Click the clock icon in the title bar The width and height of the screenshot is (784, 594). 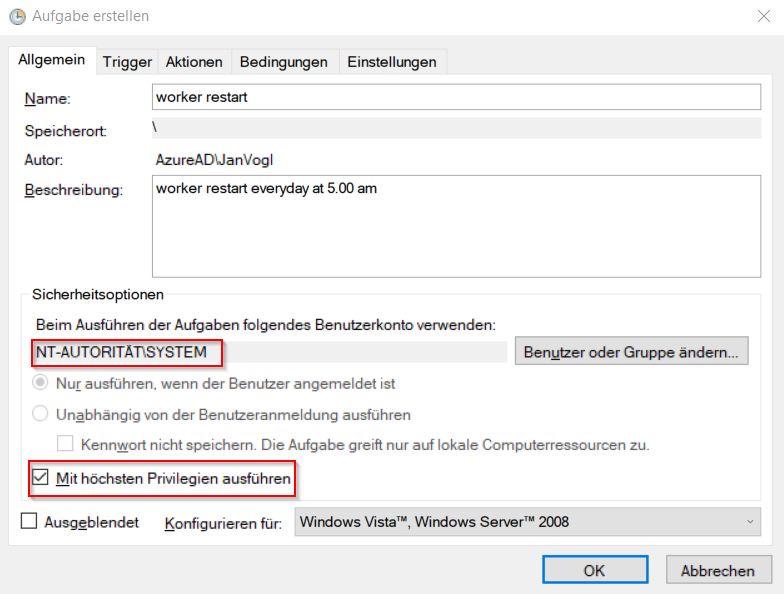pyautogui.click(x=17, y=17)
